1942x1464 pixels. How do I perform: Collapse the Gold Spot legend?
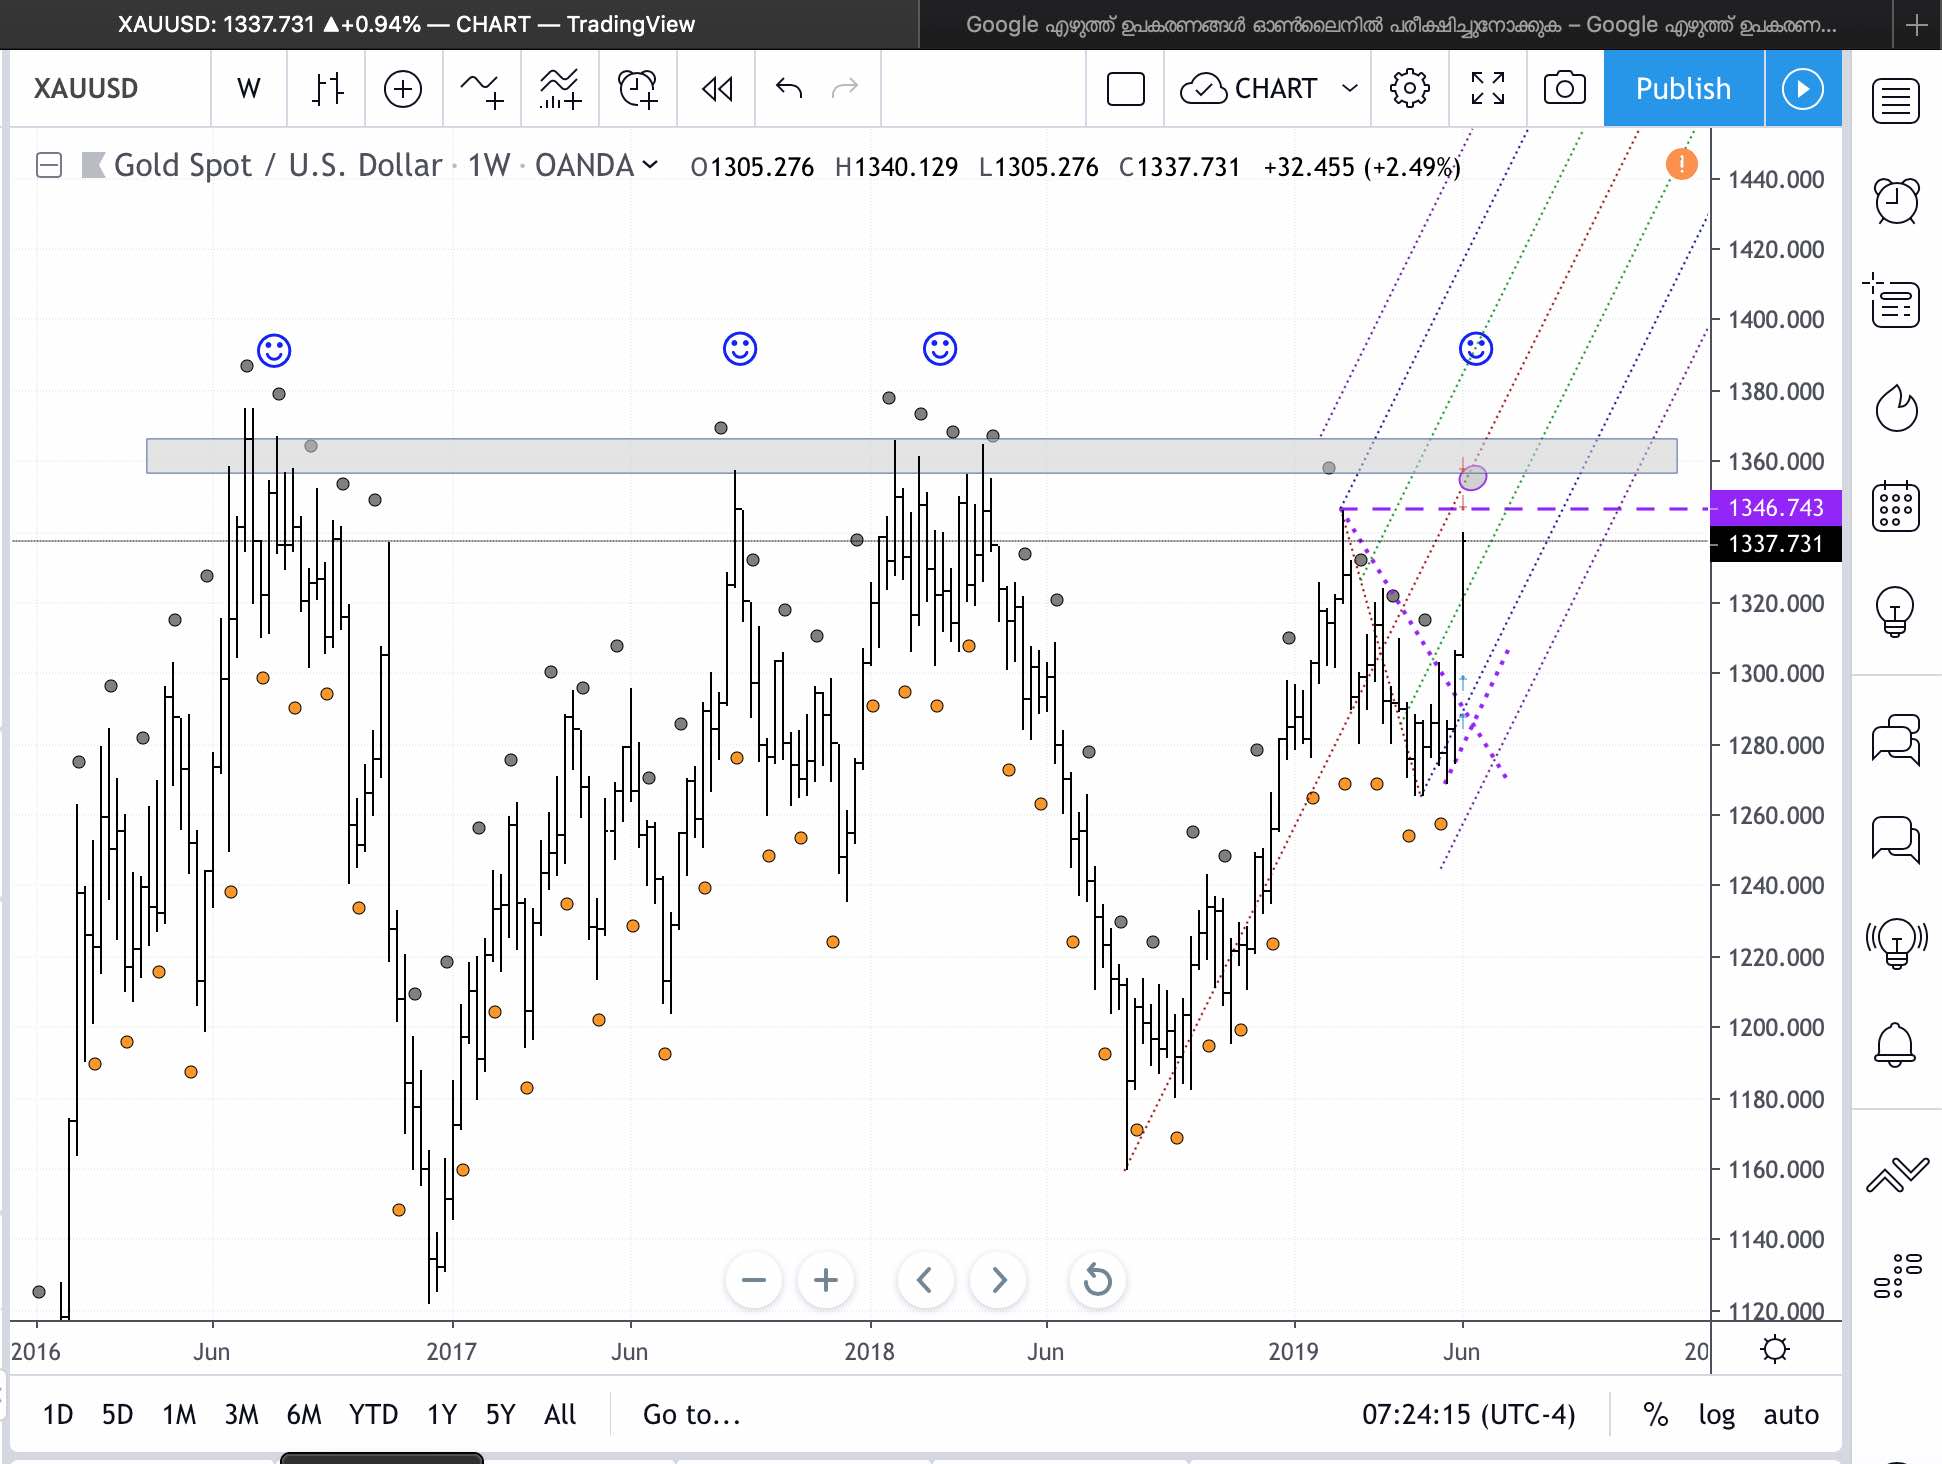point(47,166)
